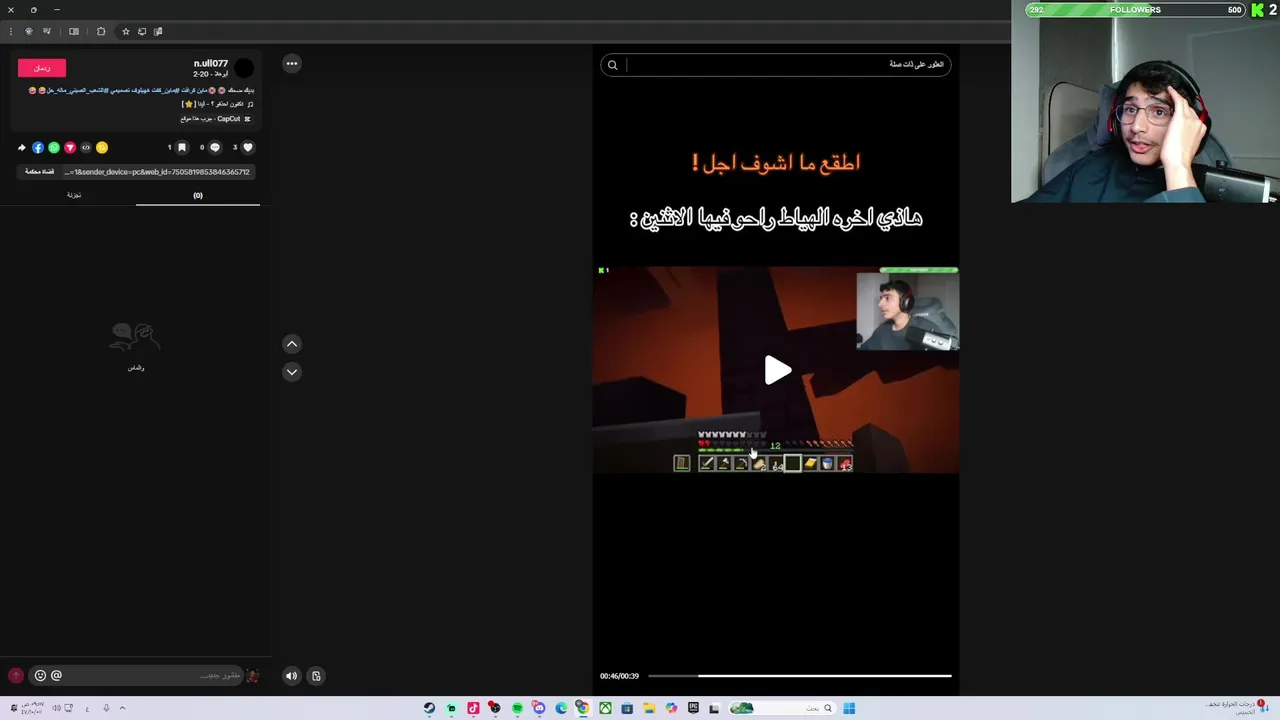Click the red send-to-friends share icon
The width and height of the screenshot is (1280, 720).
point(70,147)
